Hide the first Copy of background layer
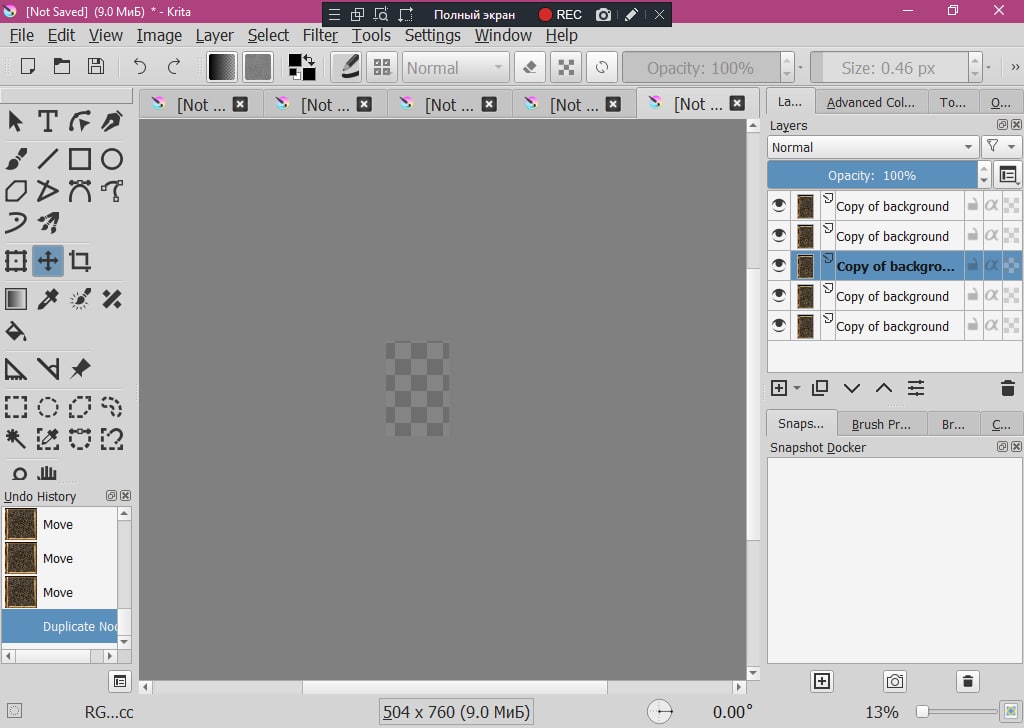Image resolution: width=1024 pixels, height=728 pixels. [778, 206]
